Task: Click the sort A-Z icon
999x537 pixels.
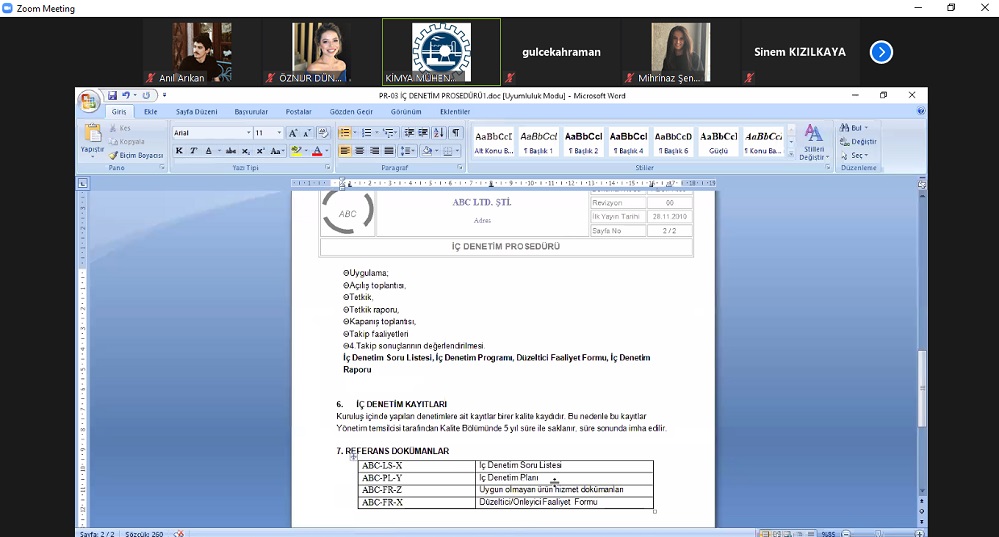Action: (439, 133)
